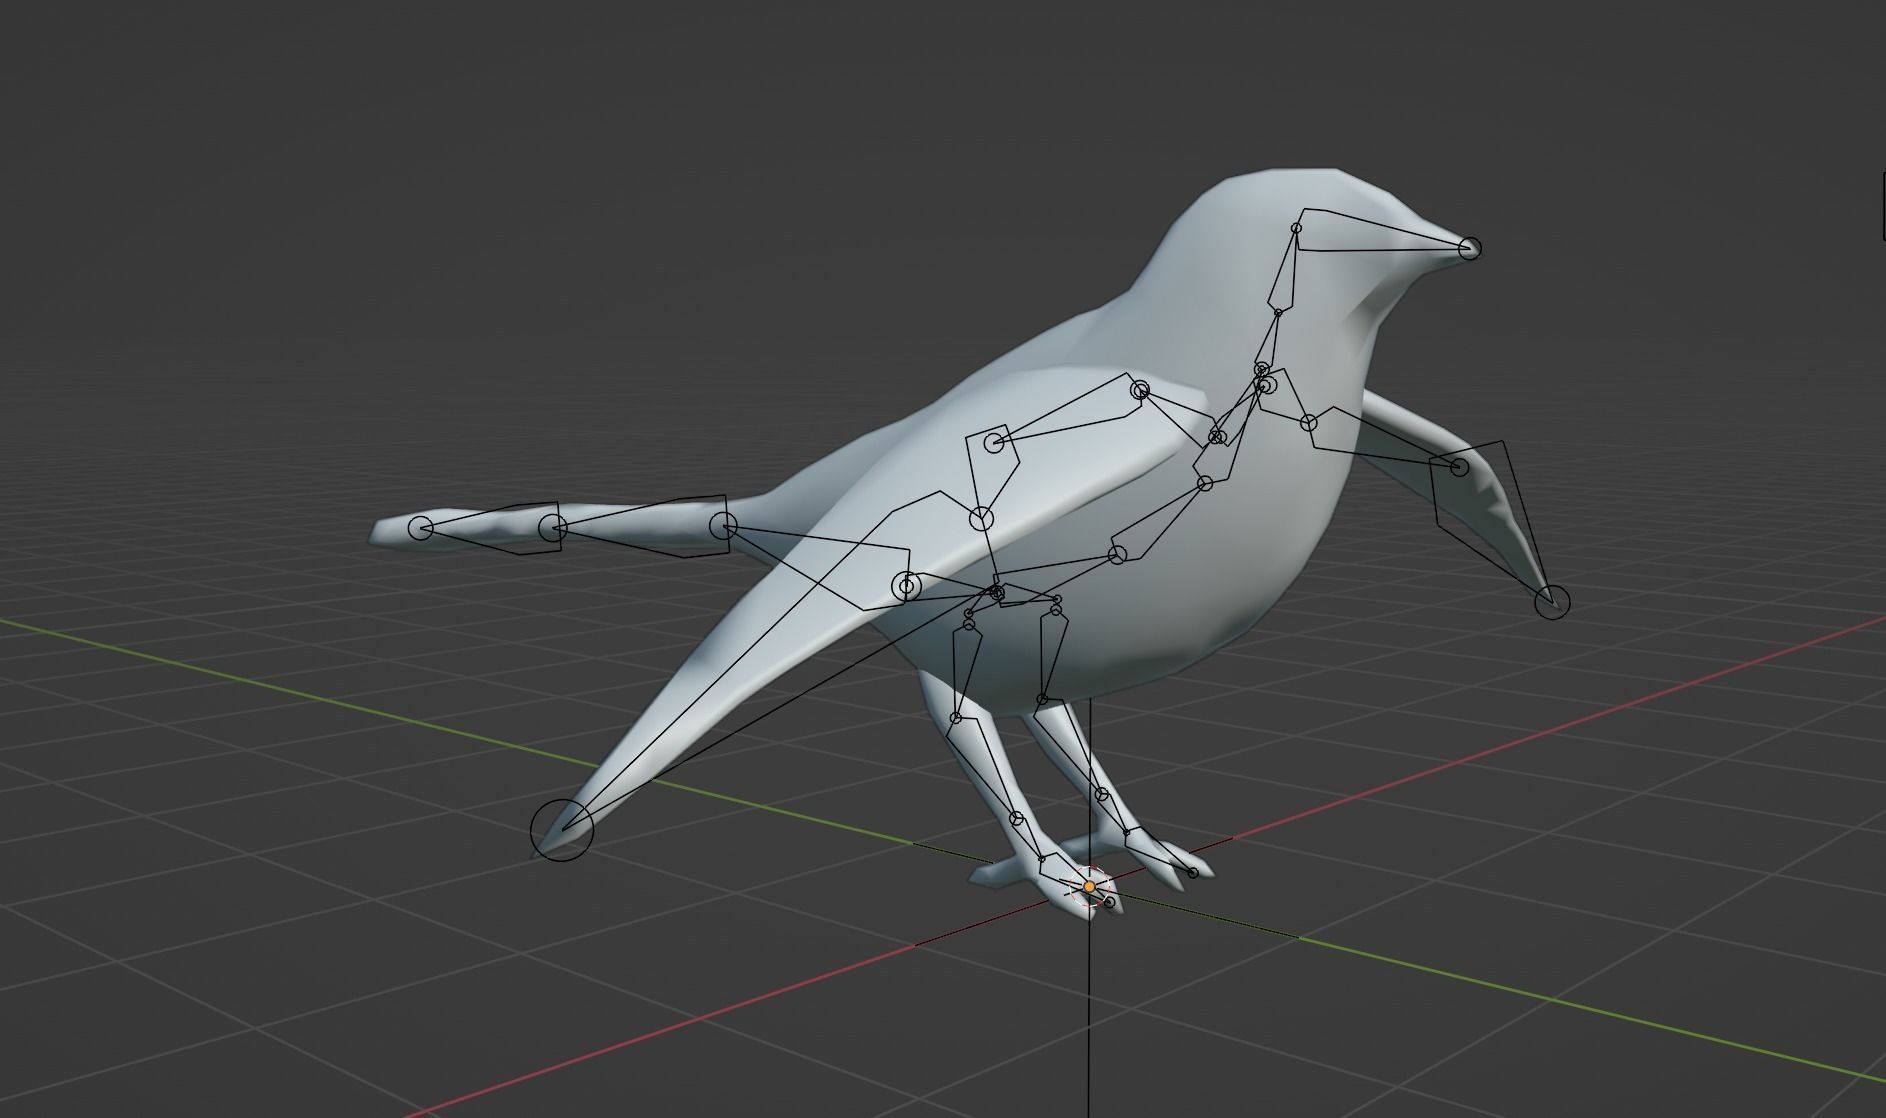Select the right wing's middle joint circle

1459,466
